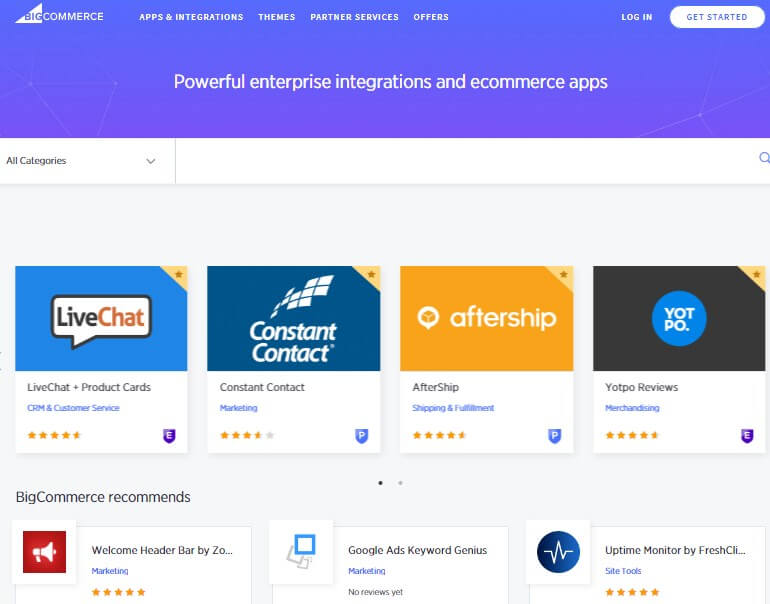The image size is (770, 604).
Task: Select the first carousel page dot
Action: (x=381, y=483)
